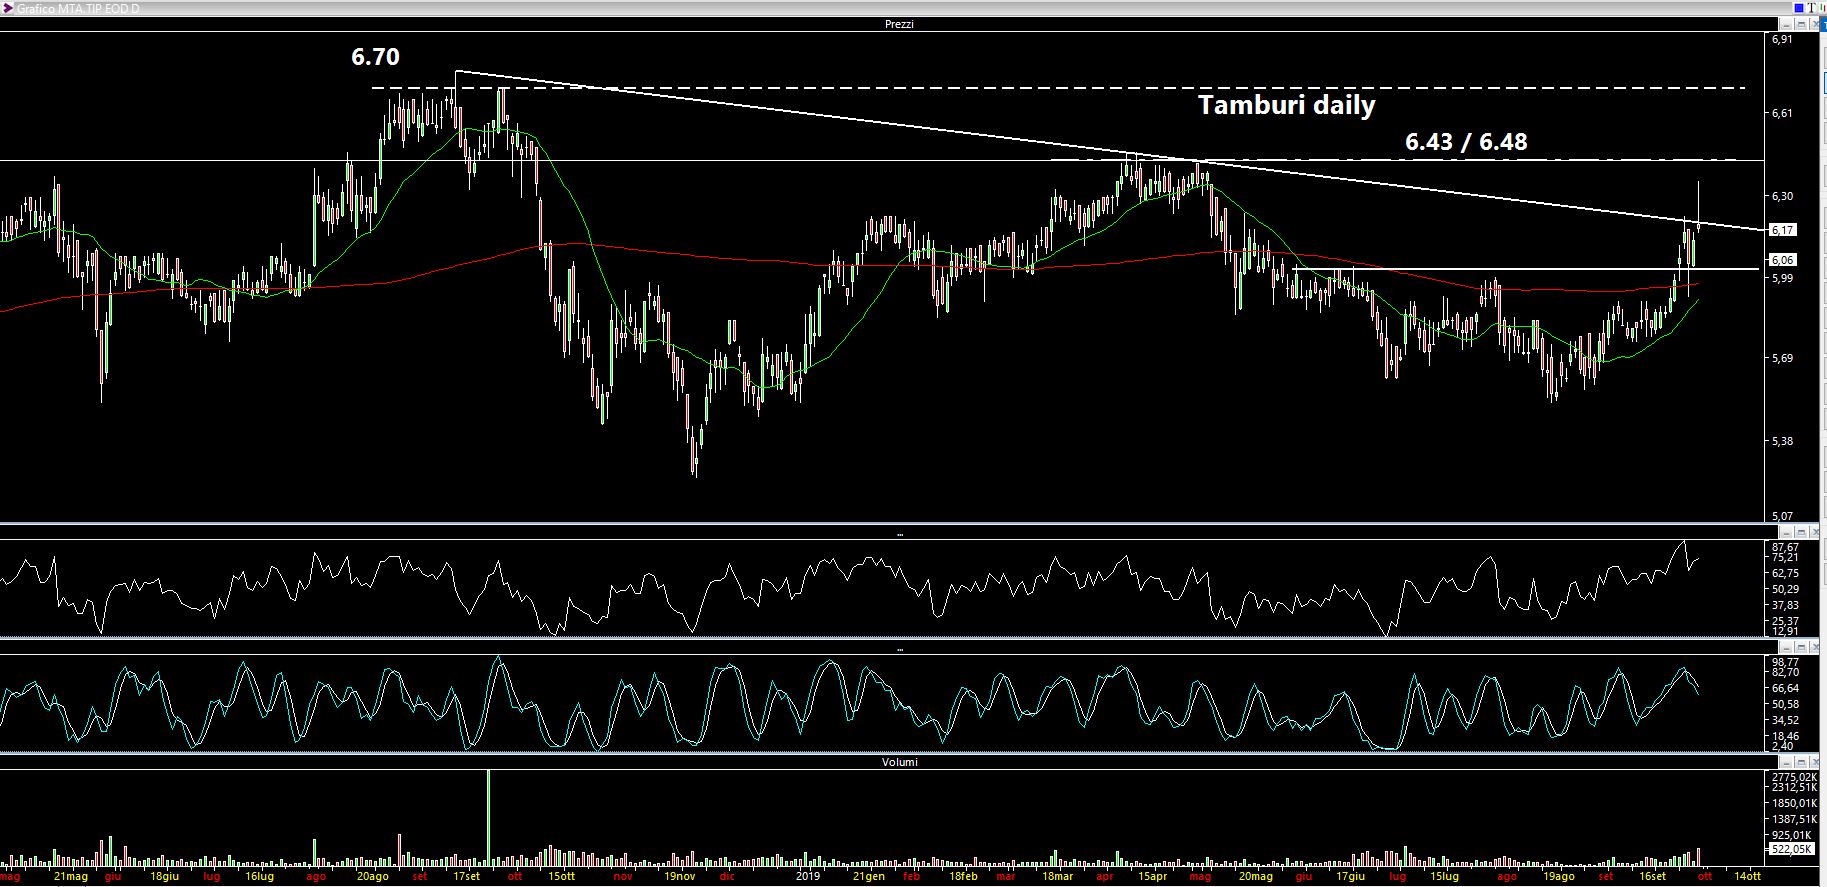This screenshot has width=1827, height=887.
Task: Minimize the Prezzi price panel
Action: click(x=1785, y=23)
